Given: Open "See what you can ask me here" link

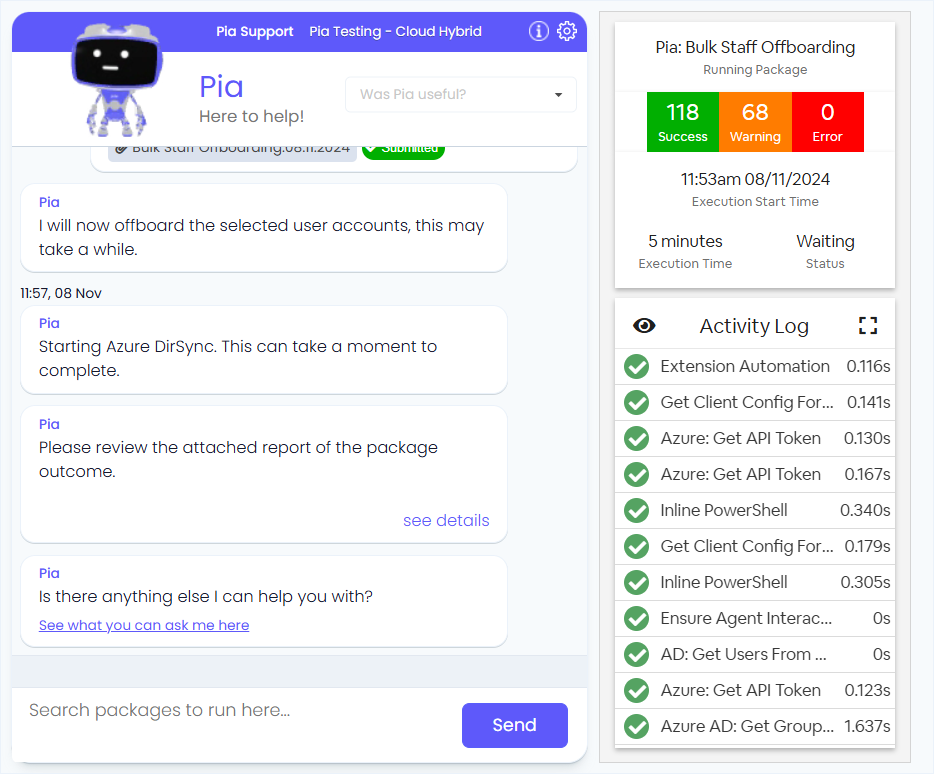Looking at the screenshot, I should pyautogui.click(x=144, y=625).
